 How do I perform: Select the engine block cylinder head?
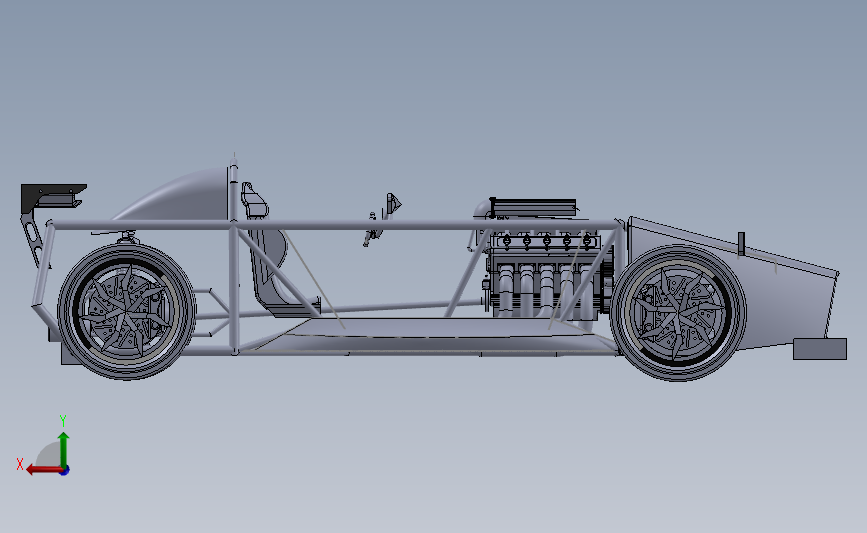click(545, 241)
